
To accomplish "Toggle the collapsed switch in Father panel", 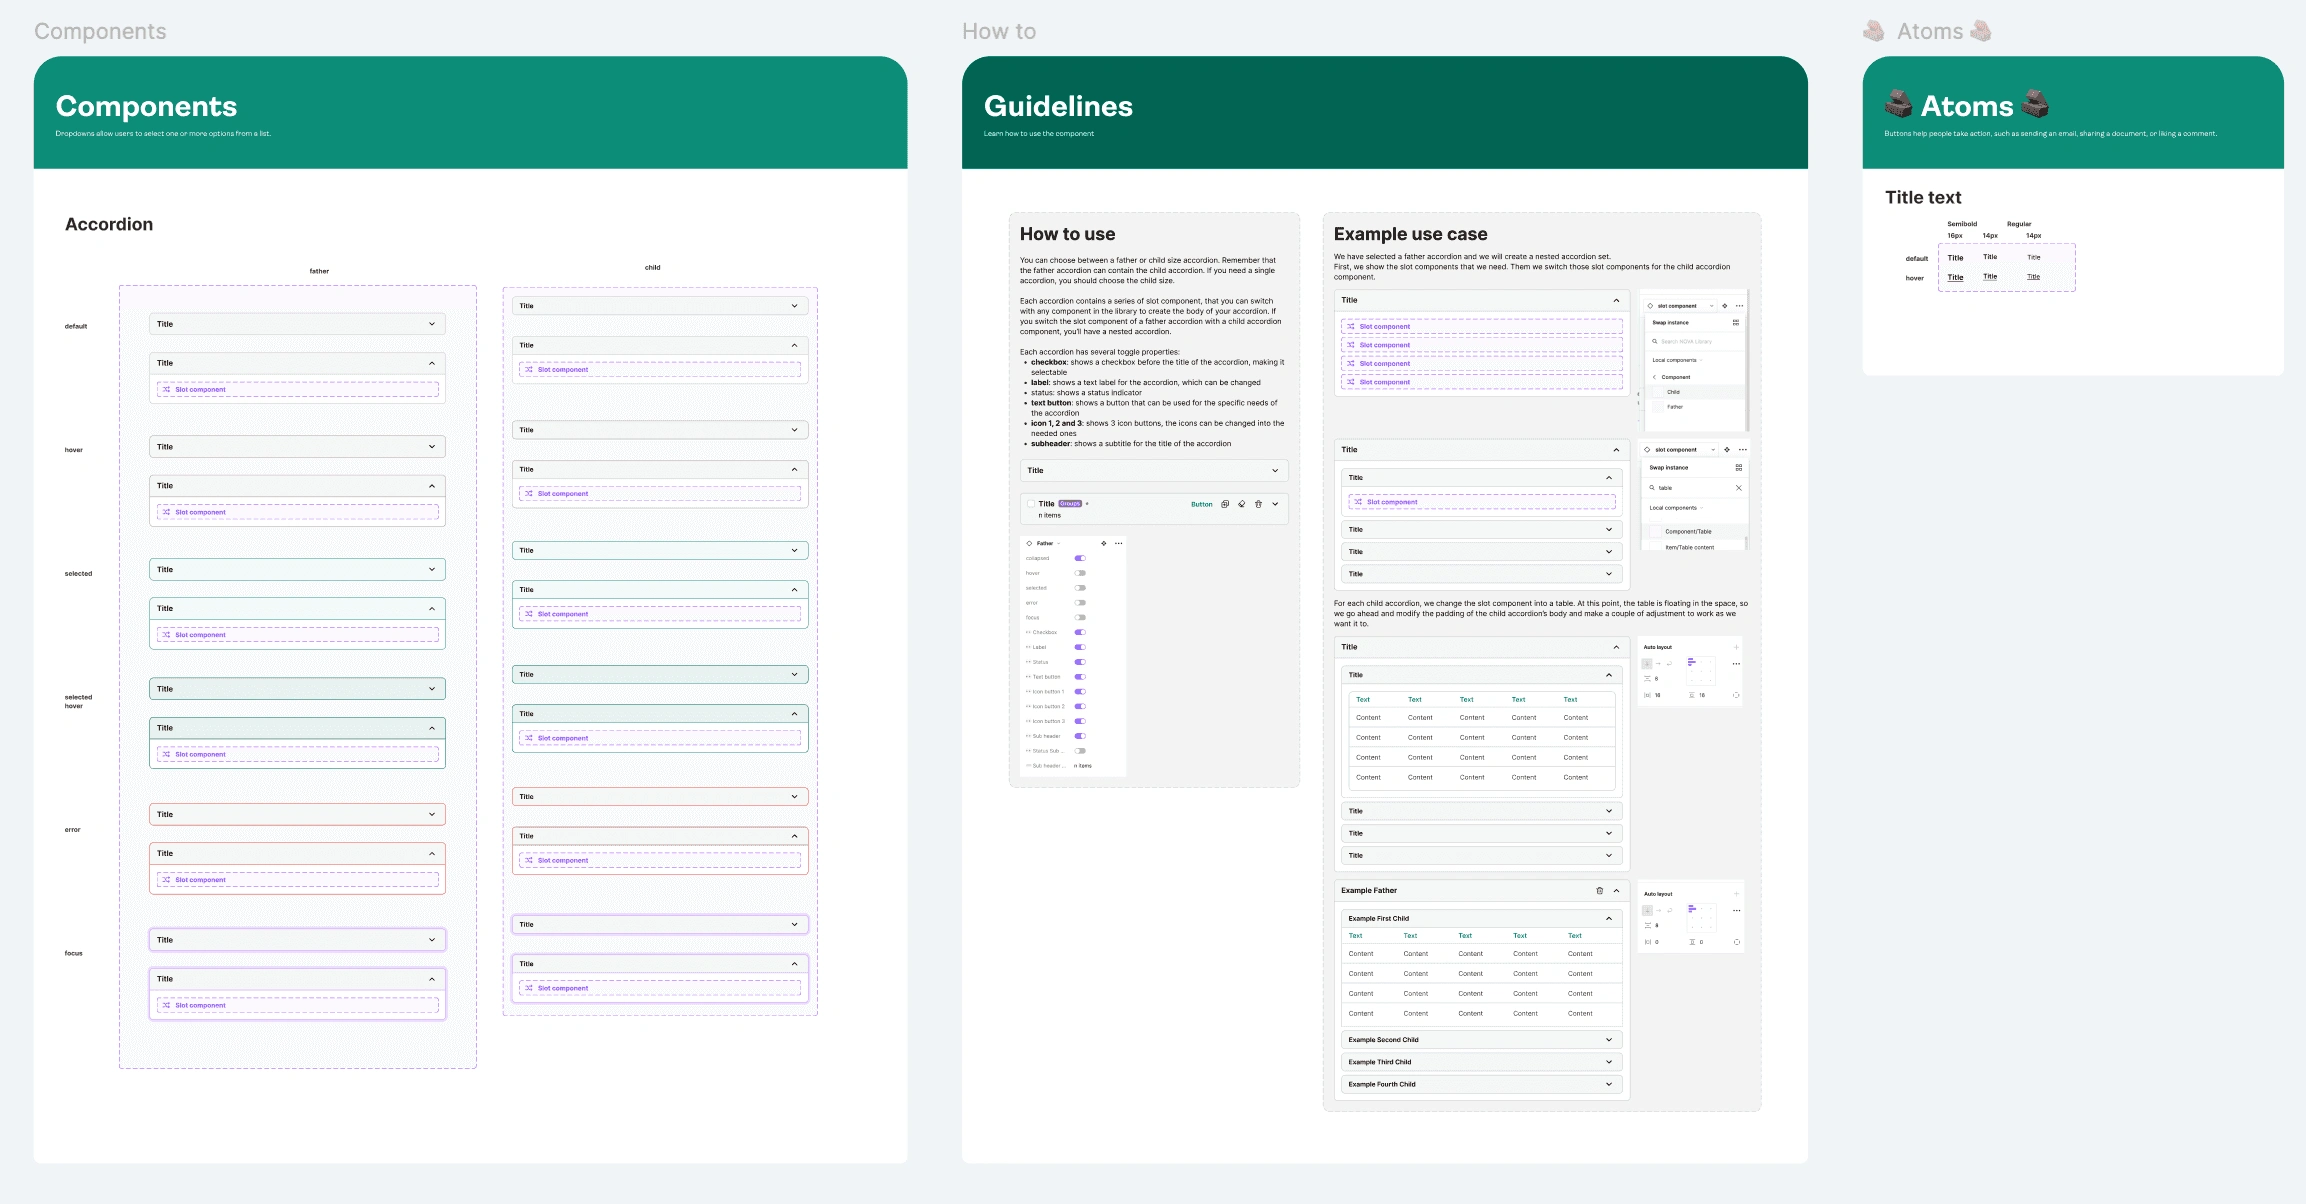I will pyautogui.click(x=1080, y=558).
